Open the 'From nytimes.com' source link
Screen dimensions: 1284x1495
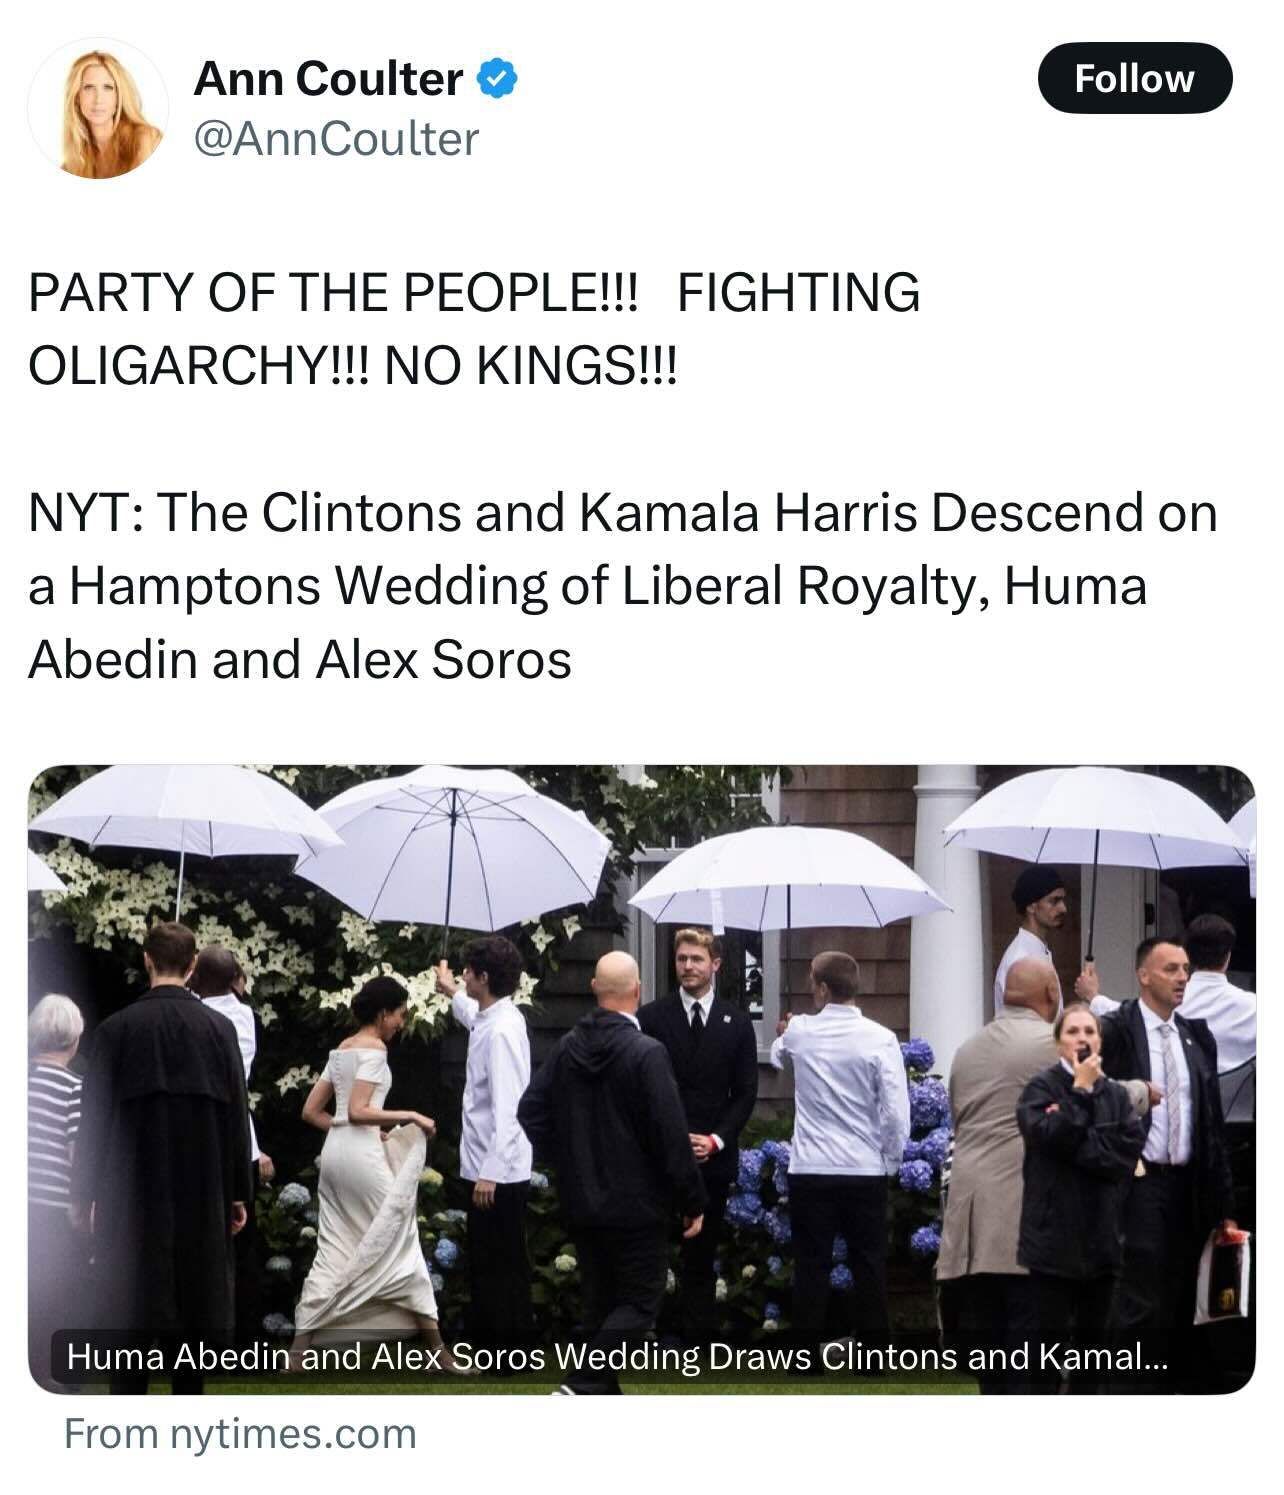click(x=240, y=1433)
